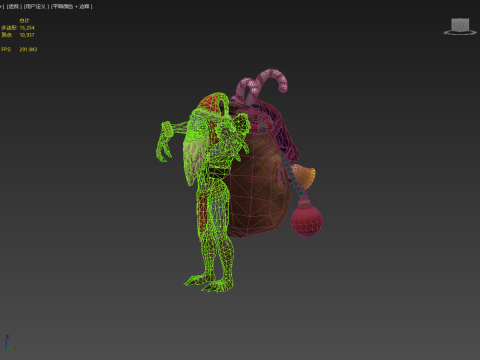Open the [平面颜色 + 边面] shading menu

tap(71, 6)
